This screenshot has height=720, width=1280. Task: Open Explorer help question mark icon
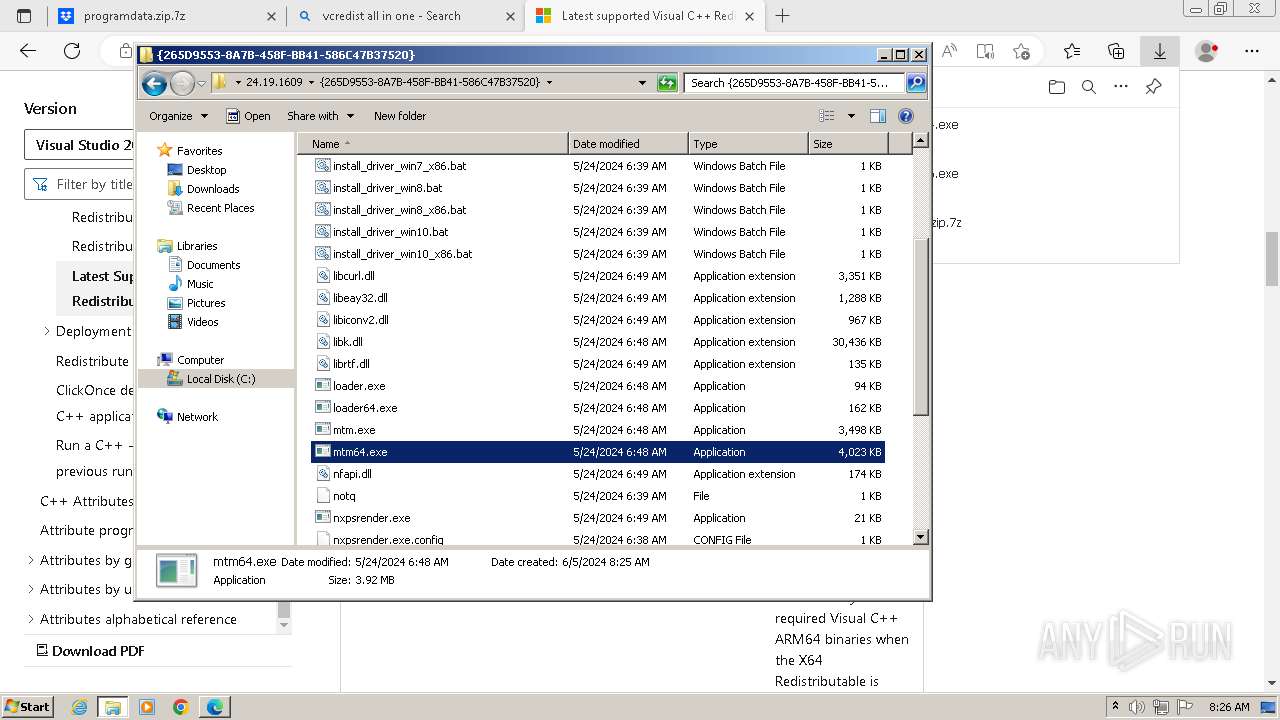tap(906, 116)
